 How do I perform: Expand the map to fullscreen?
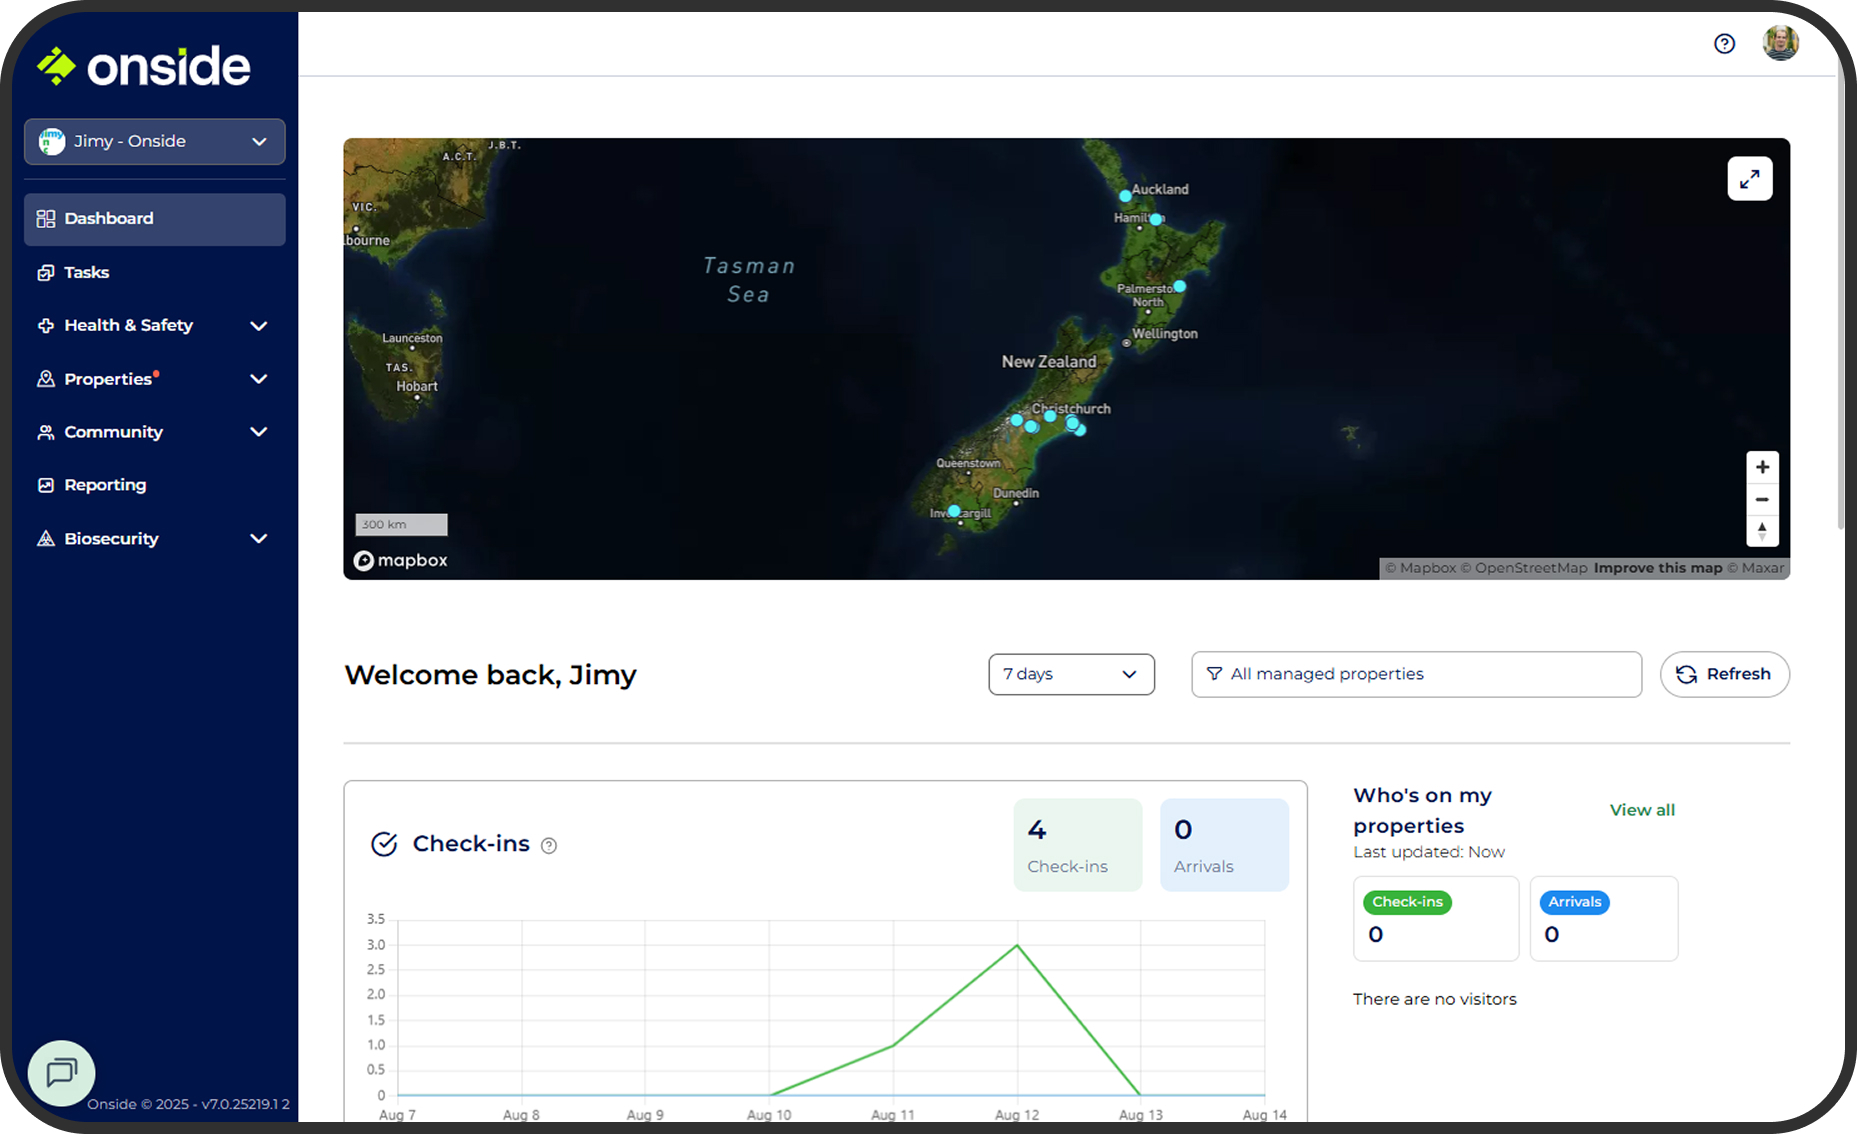pos(1750,178)
